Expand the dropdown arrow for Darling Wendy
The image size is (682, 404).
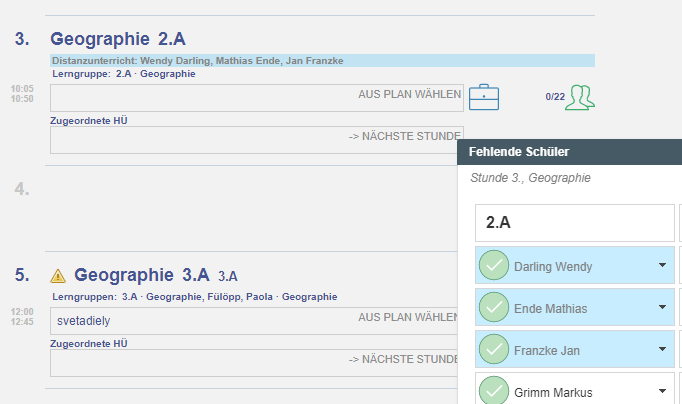(x=662, y=265)
